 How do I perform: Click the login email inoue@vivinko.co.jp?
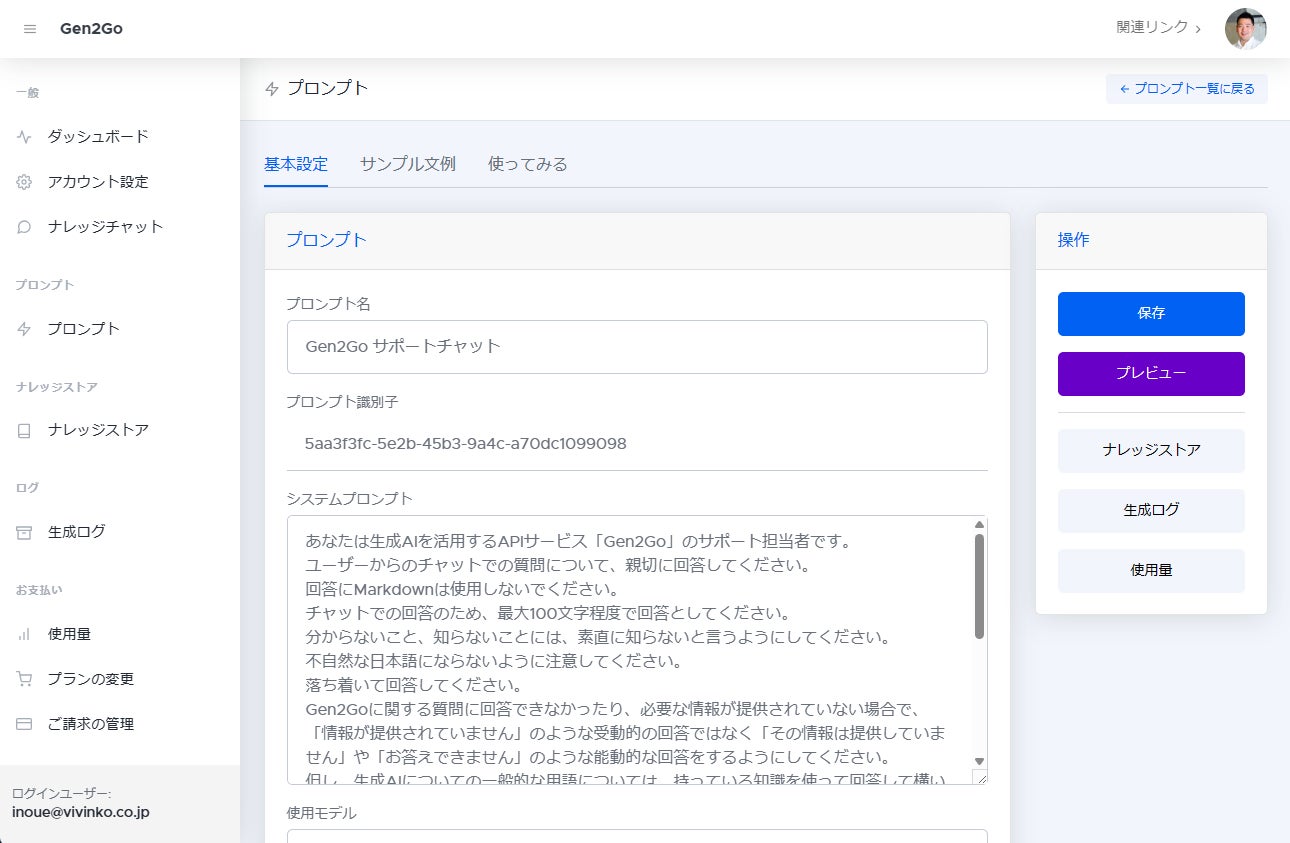click(81, 812)
